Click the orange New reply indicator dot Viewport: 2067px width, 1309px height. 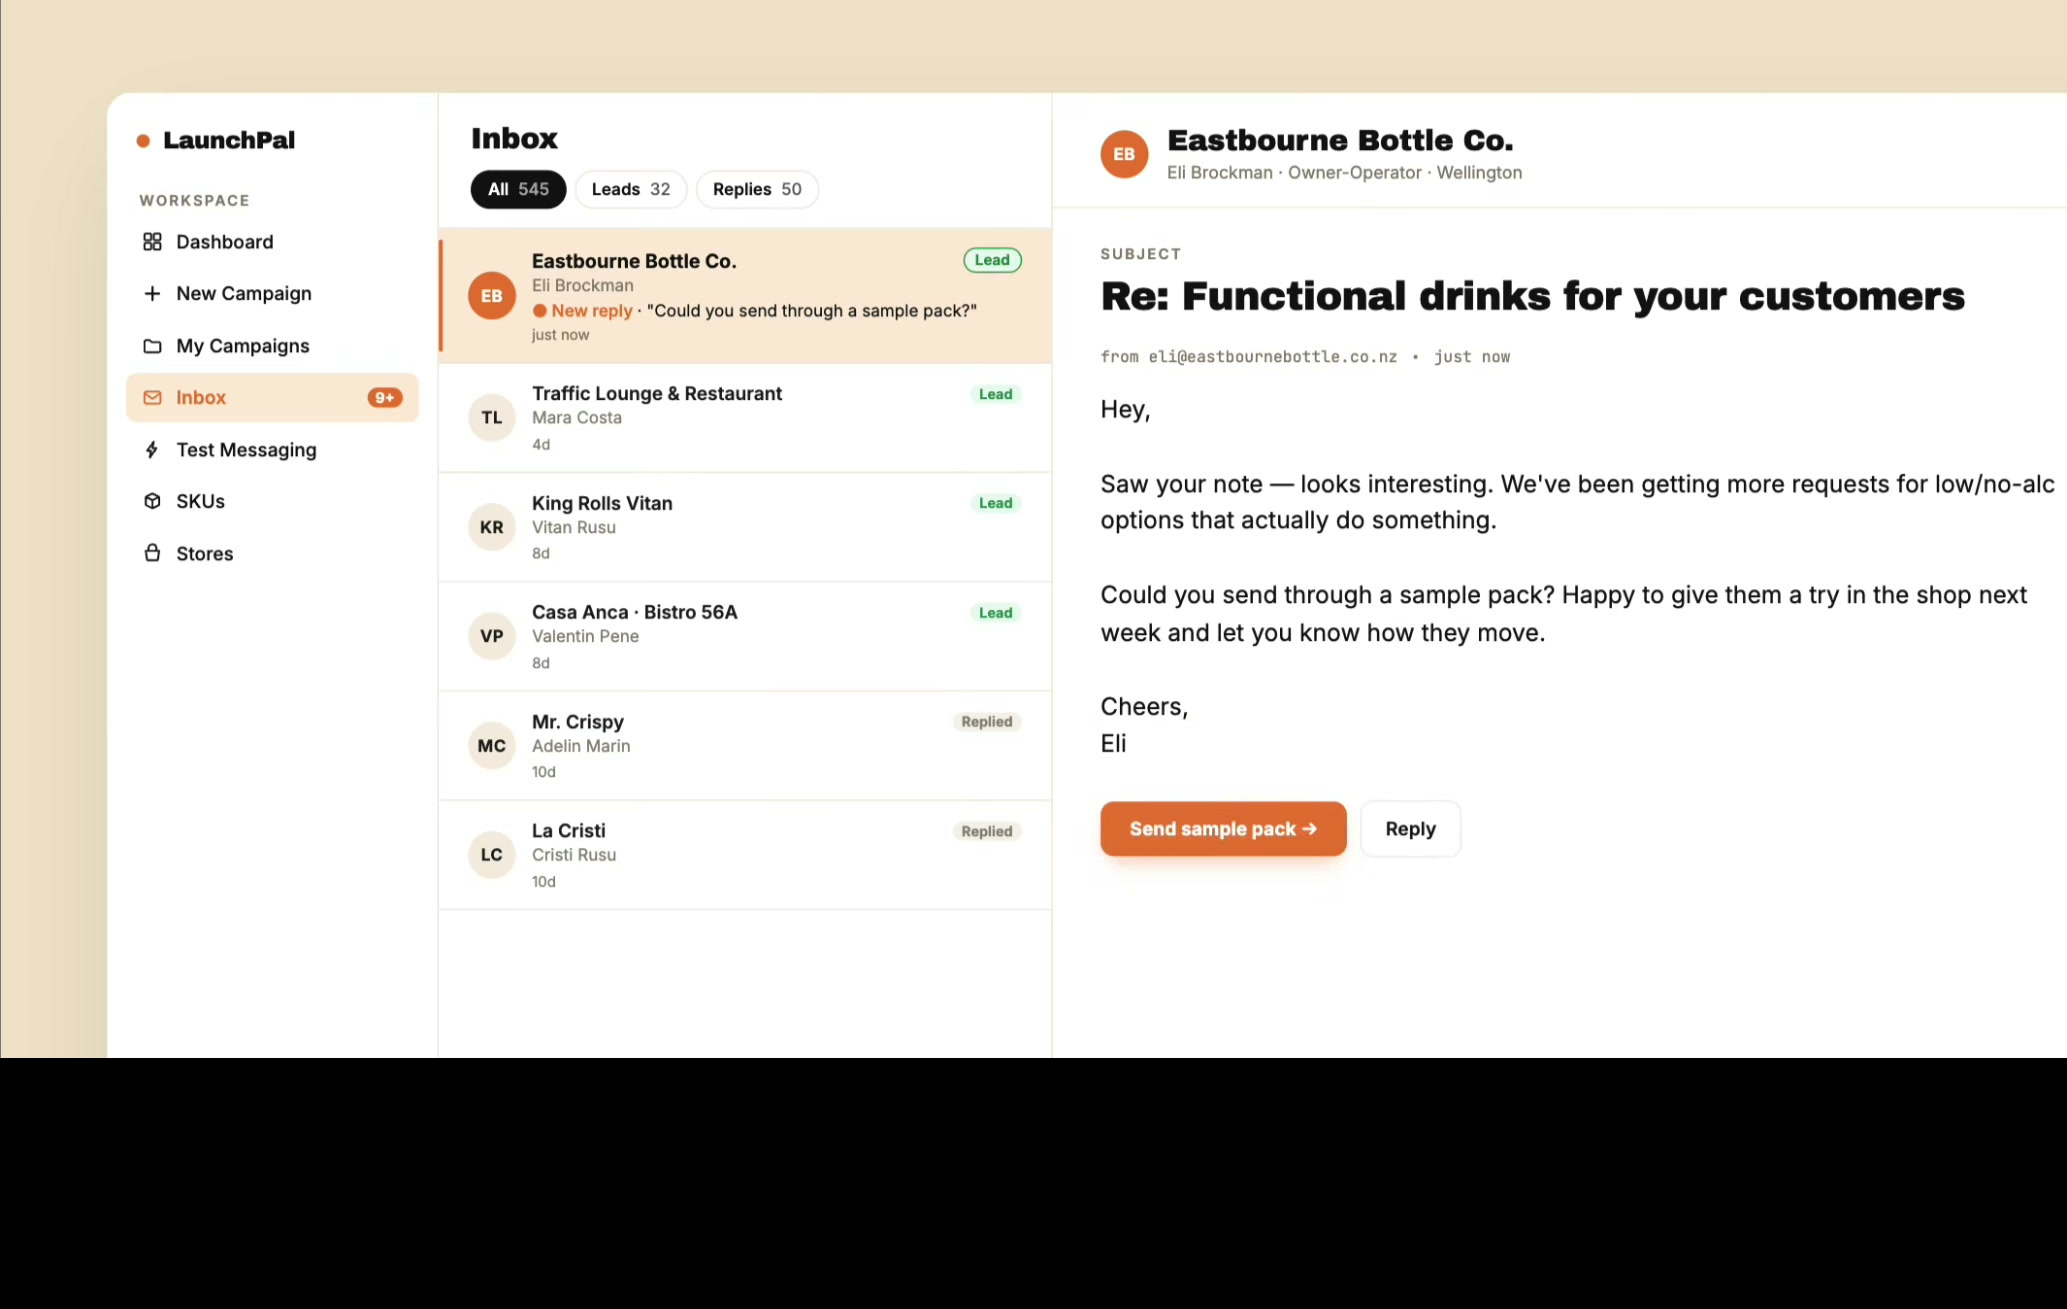(x=540, y=311)
